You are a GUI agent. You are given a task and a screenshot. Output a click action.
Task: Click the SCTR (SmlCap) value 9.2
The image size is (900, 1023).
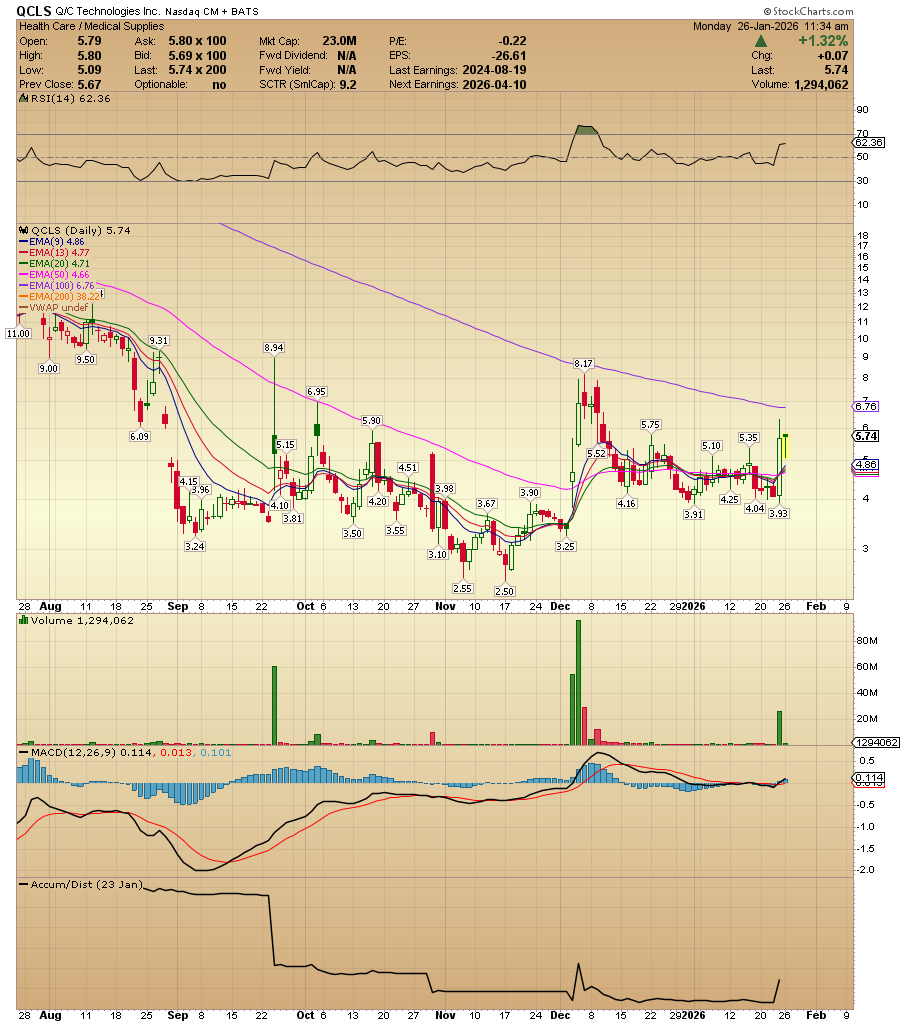click(348, 84)
